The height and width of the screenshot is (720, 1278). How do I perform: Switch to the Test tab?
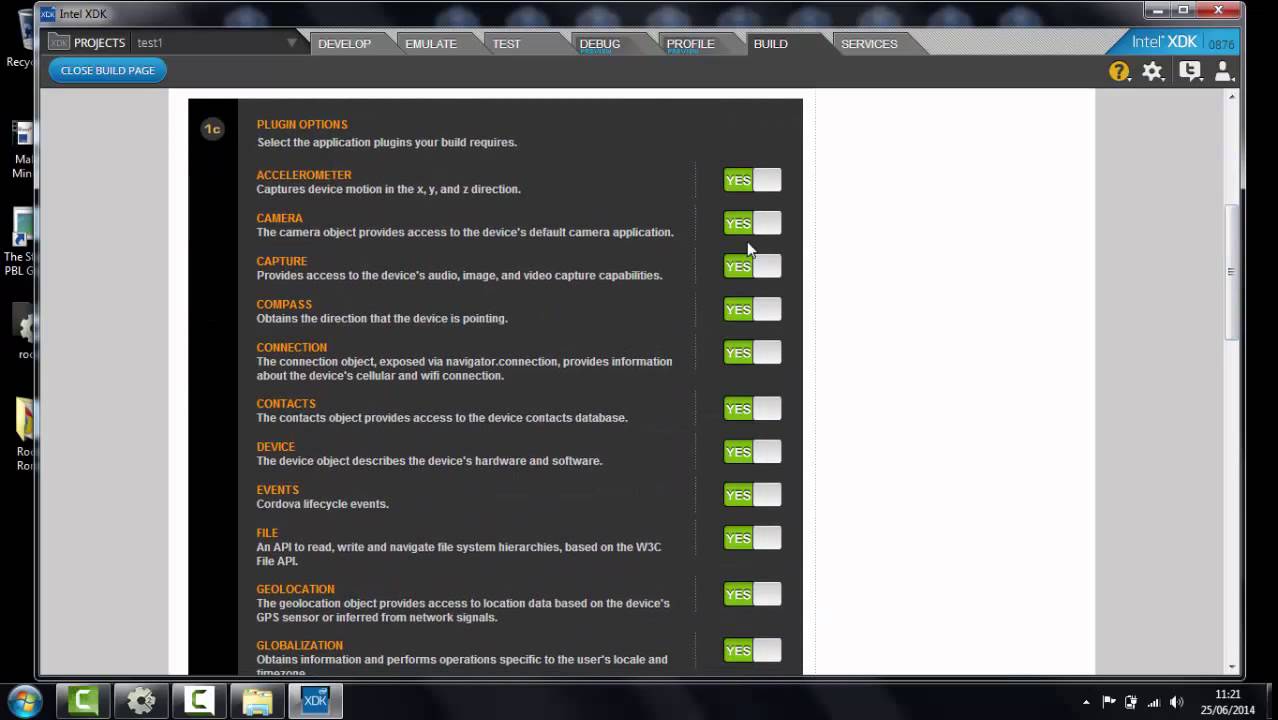pyautogui.click(x=506, y=44)
